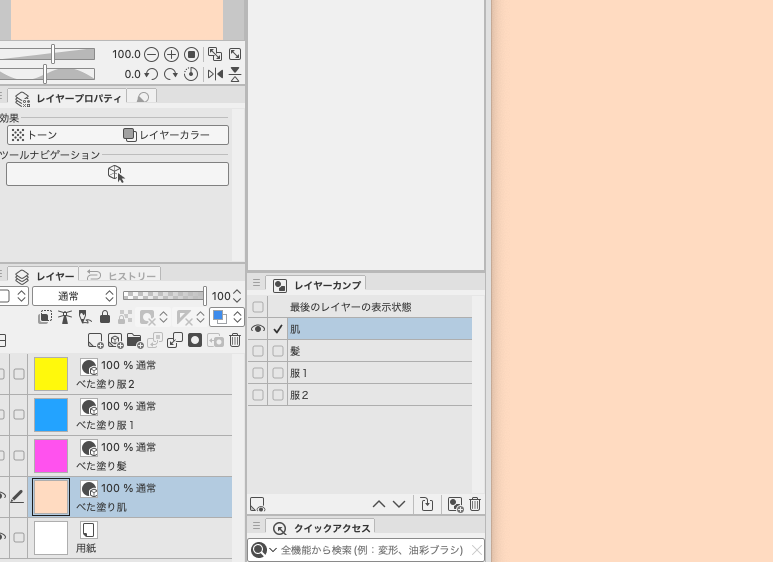Open tab beside レイヤープロパティ
This screenshot has width=773, height=562.
(x=142, y=98)
